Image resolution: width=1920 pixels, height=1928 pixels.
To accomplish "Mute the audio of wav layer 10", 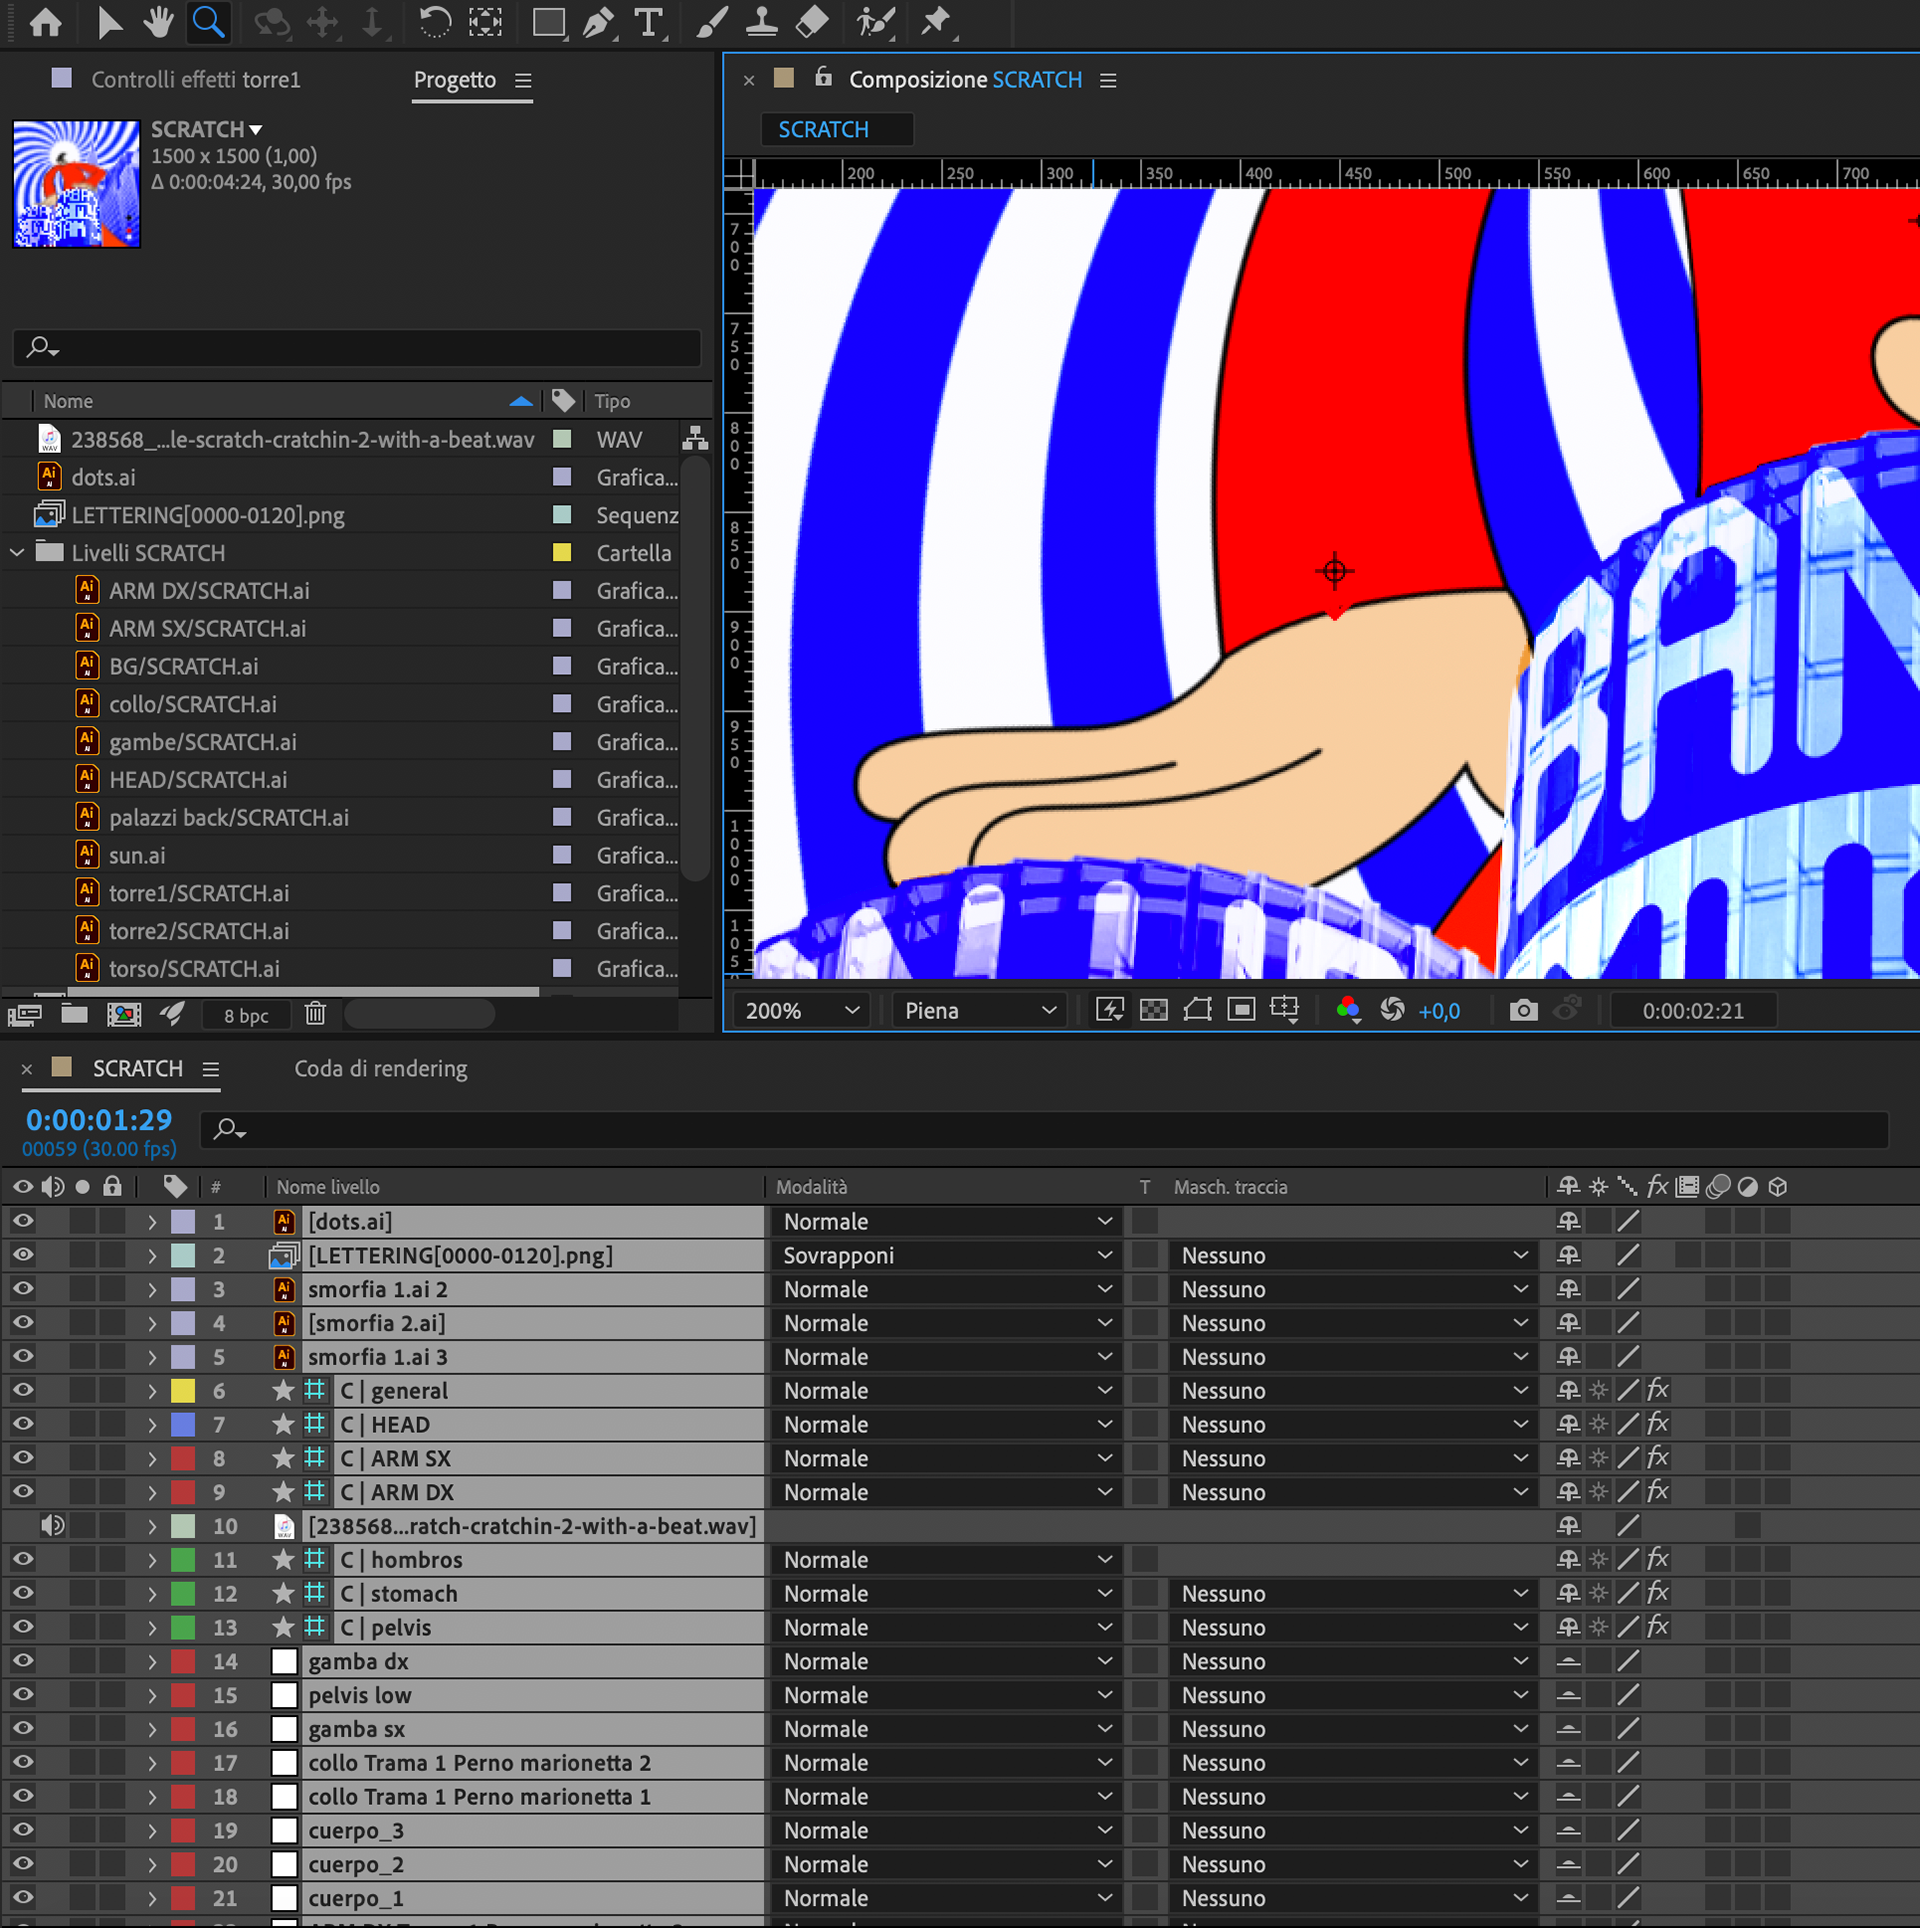I will coord(53,1526).
